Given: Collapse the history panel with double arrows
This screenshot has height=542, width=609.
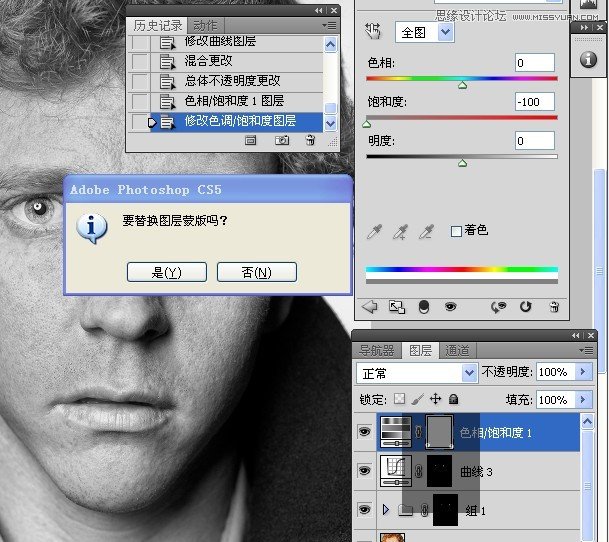Looking at the screenshot, I should [x=319, y=10].
